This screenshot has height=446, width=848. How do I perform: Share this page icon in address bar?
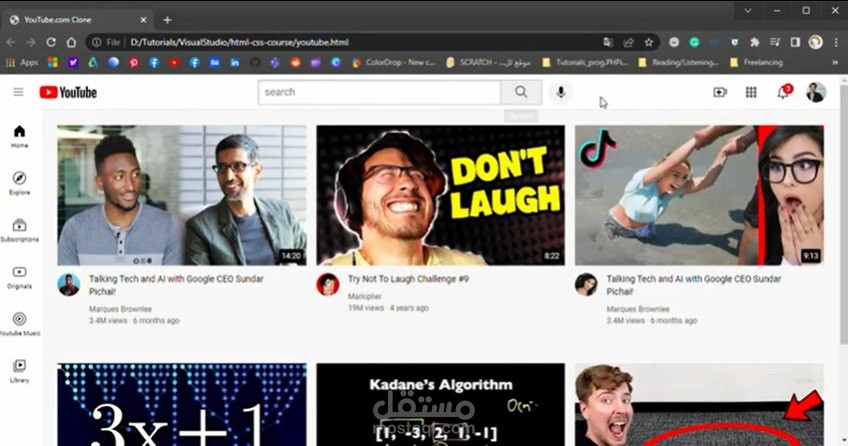[628, 42]
